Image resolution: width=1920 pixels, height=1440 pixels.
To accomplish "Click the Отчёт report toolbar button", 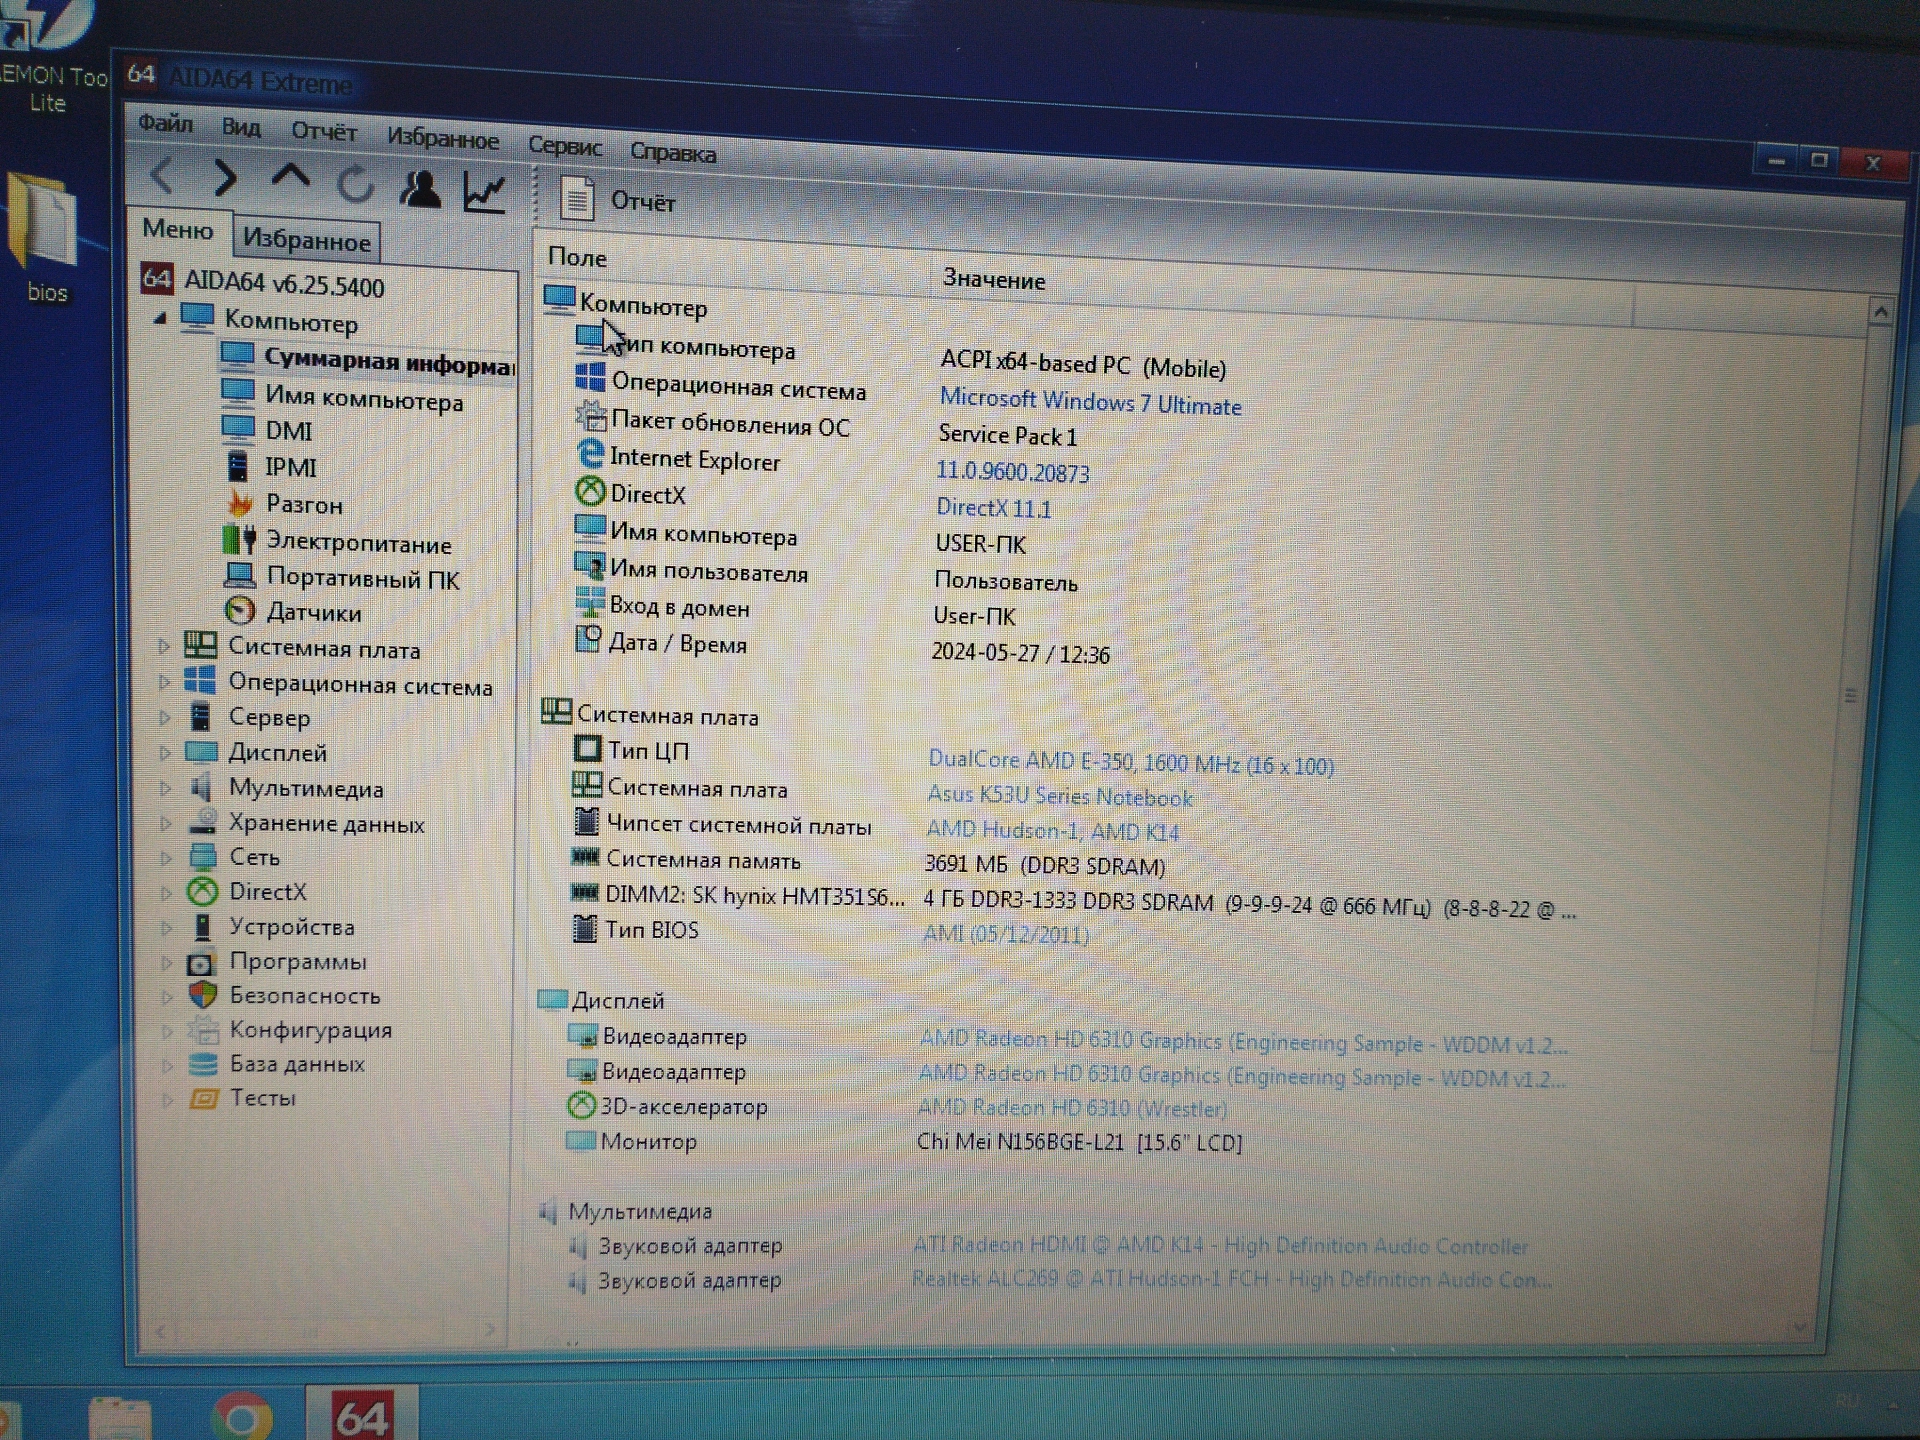I will [617, 199].
